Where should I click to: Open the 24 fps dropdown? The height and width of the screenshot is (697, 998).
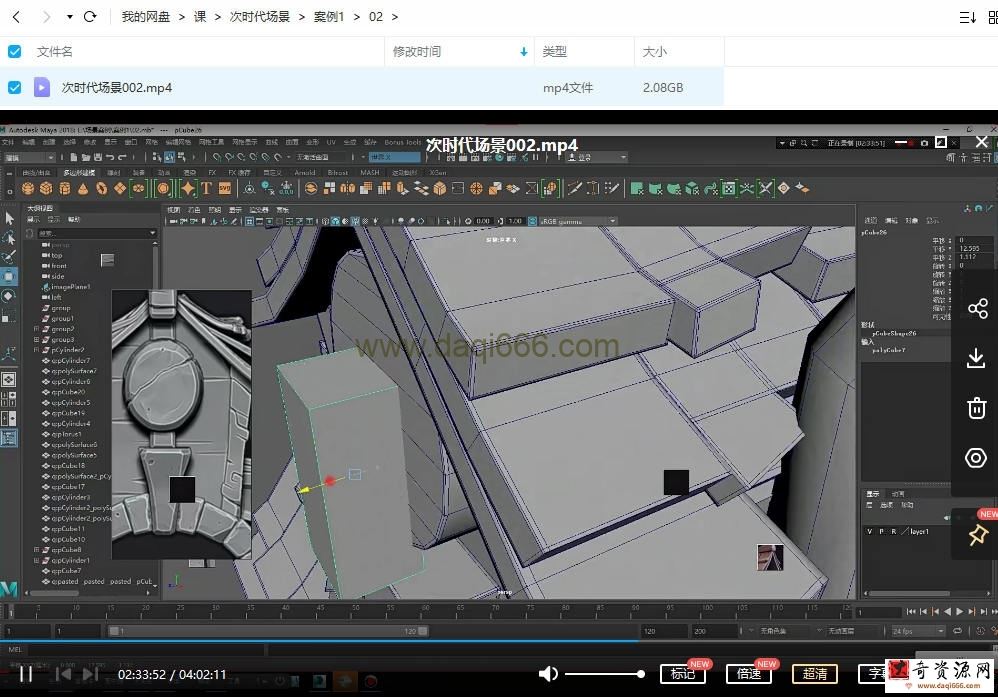point(917,631)
